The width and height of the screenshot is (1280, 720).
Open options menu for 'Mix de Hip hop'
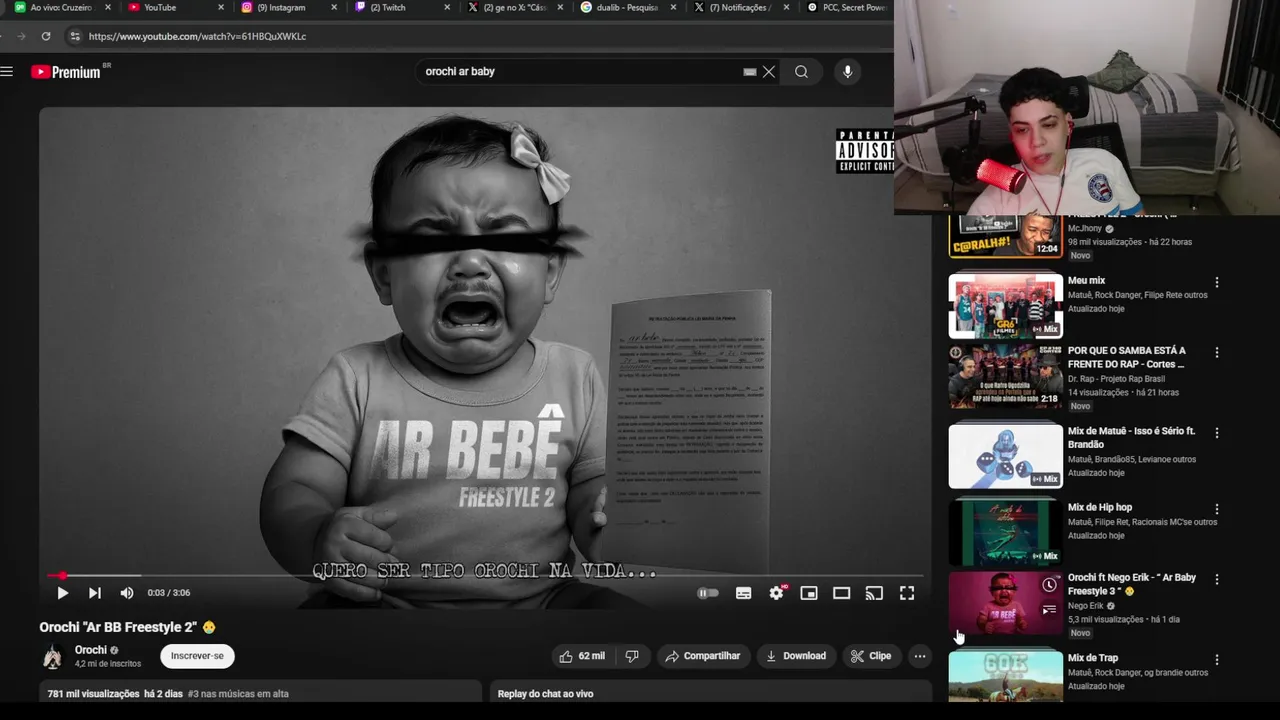tap(1217, 509)
